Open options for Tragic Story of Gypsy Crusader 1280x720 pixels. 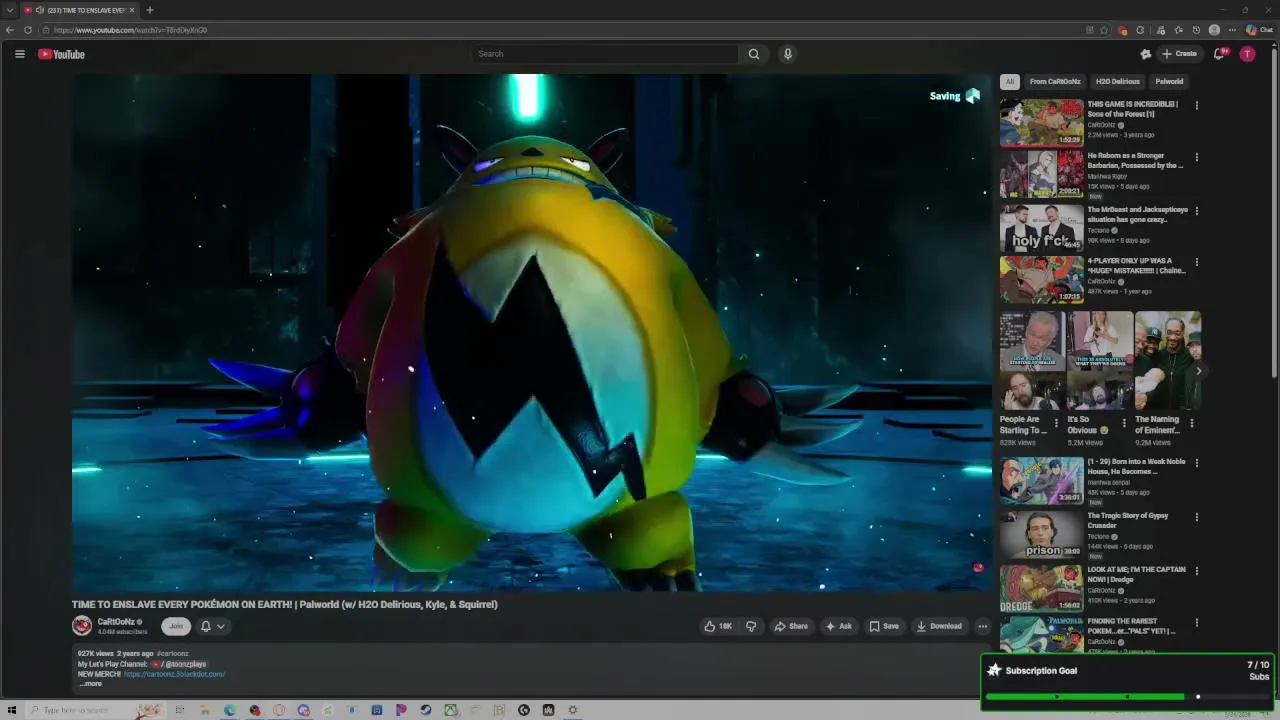tap(1196, 517)
